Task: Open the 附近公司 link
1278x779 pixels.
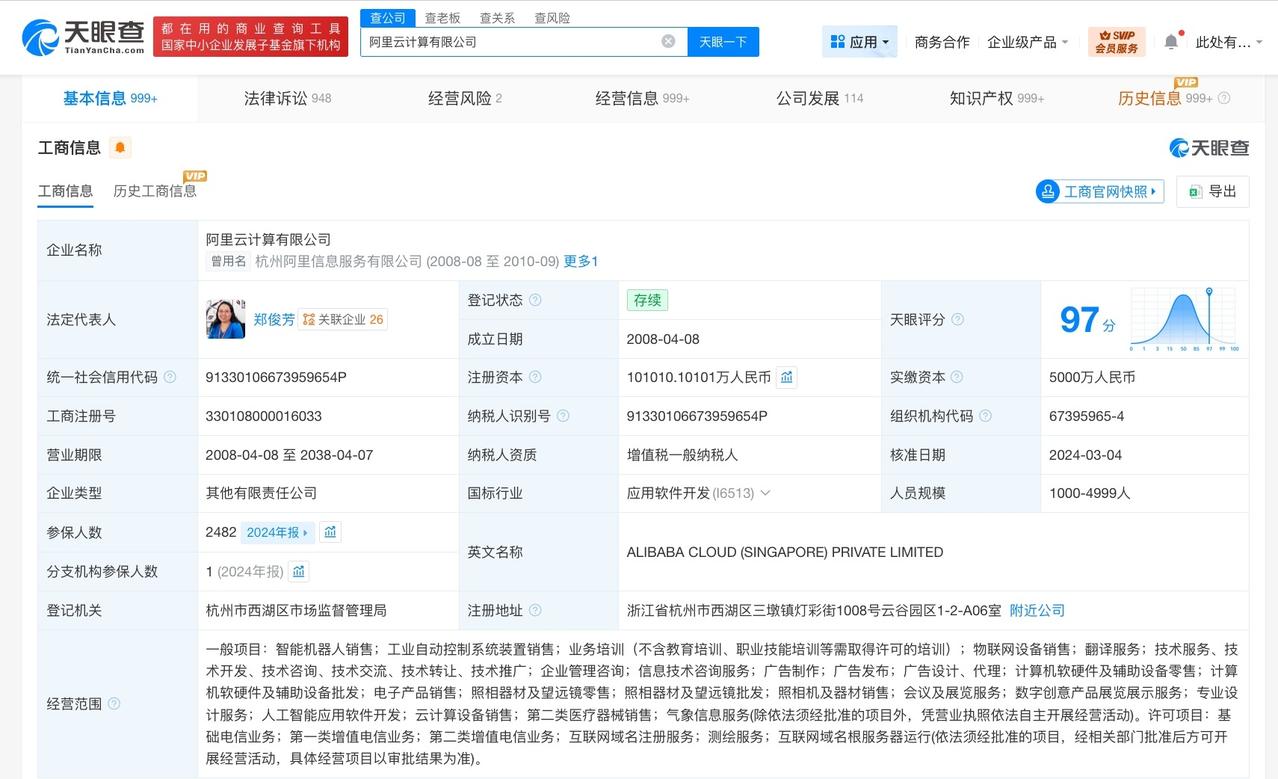Action: 1037,610
